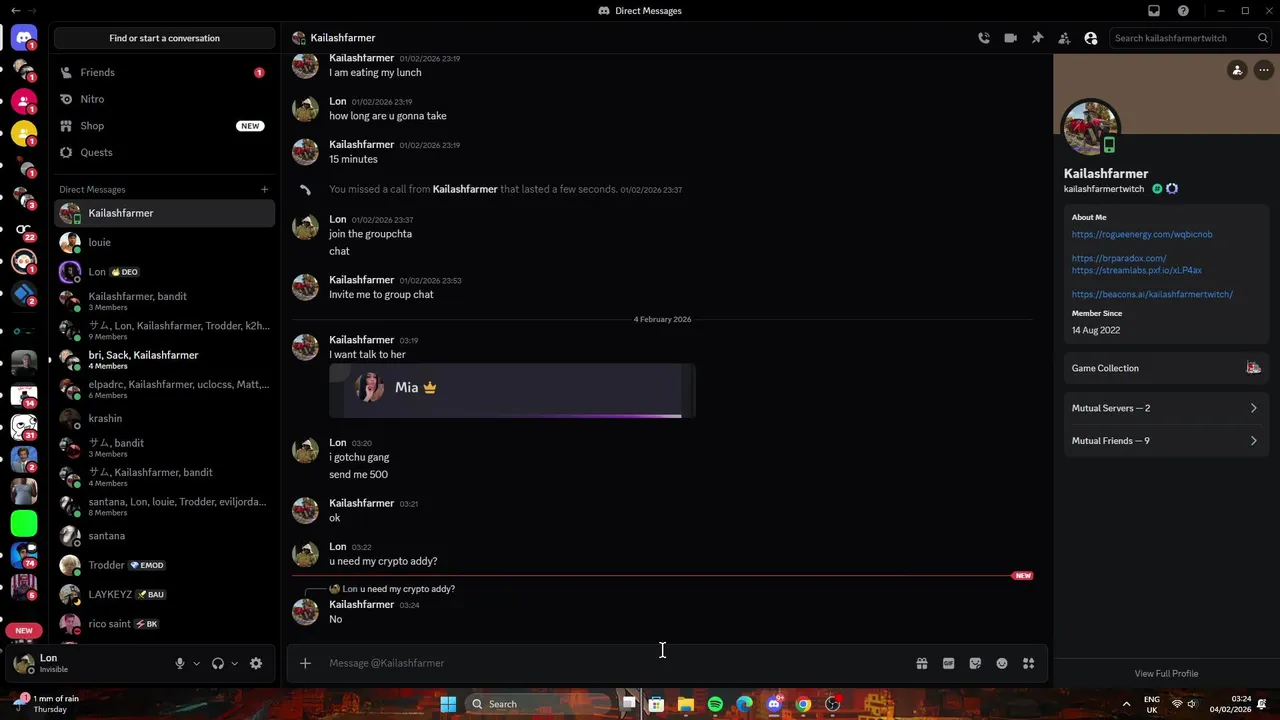Open the gift icon in message bar
The height and width of the screenshot is (720, 1280).
[x=922, y=663]
